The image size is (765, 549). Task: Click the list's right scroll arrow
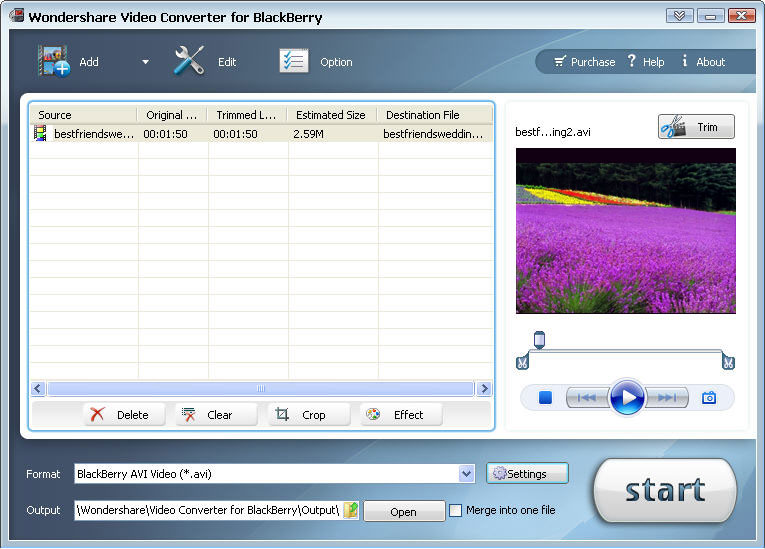[x=484, y=388]
